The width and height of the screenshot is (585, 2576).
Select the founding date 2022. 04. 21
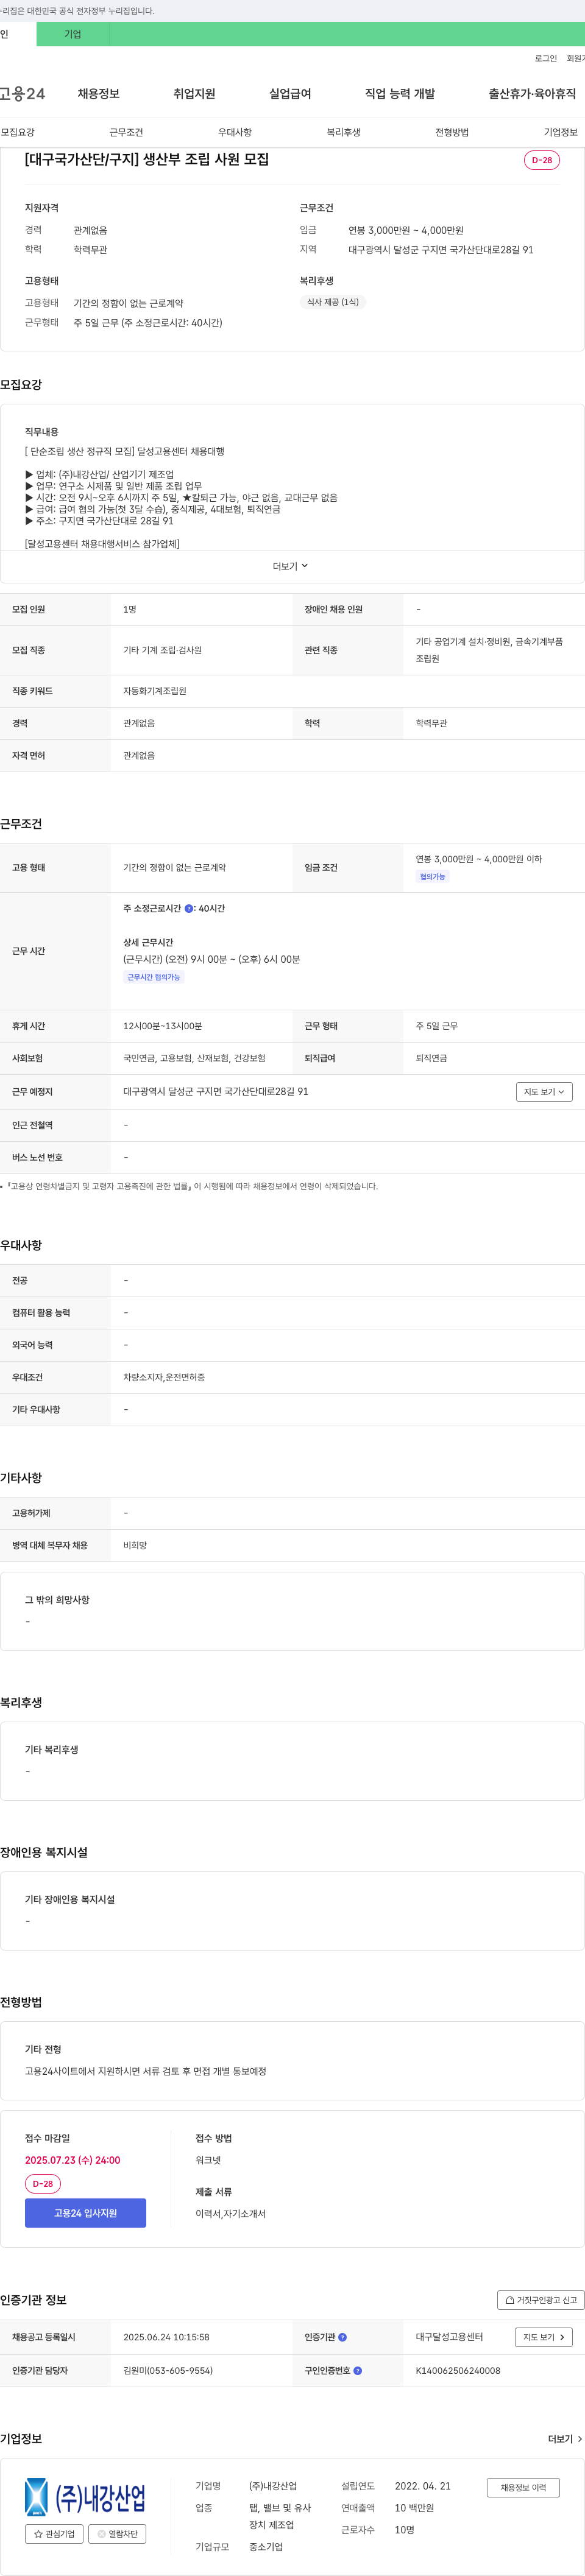(x=423, y=2486)
